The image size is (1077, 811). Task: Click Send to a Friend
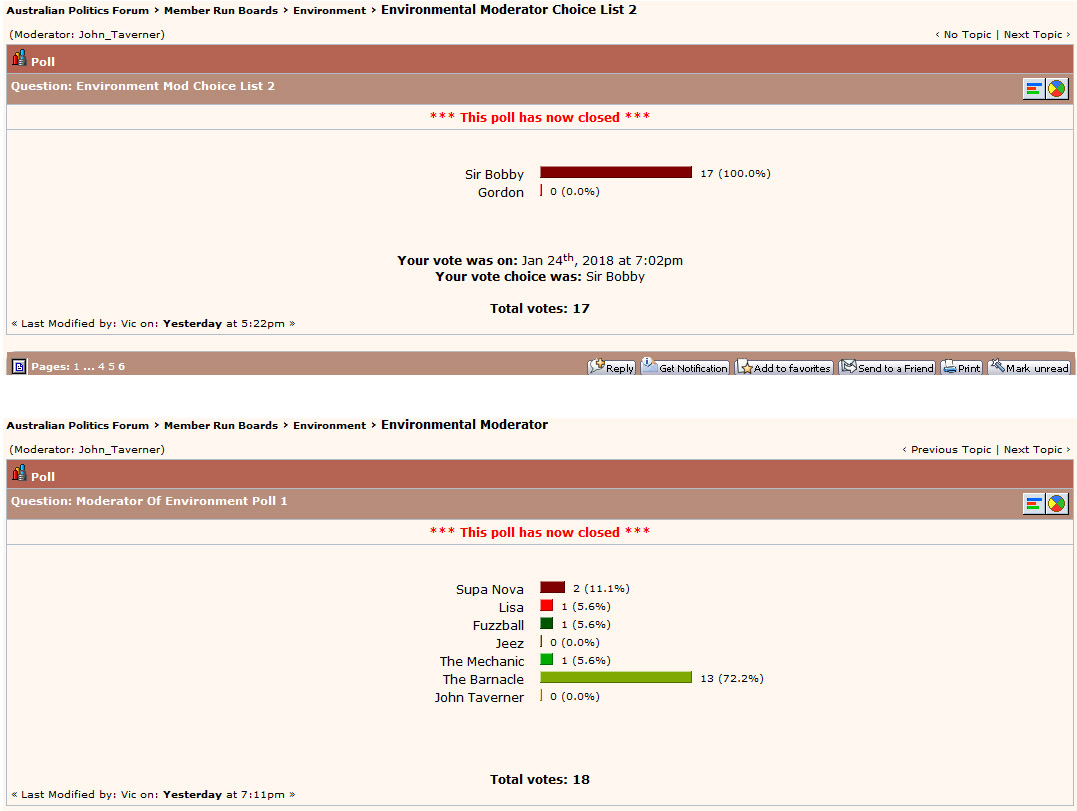click(887, 367)
